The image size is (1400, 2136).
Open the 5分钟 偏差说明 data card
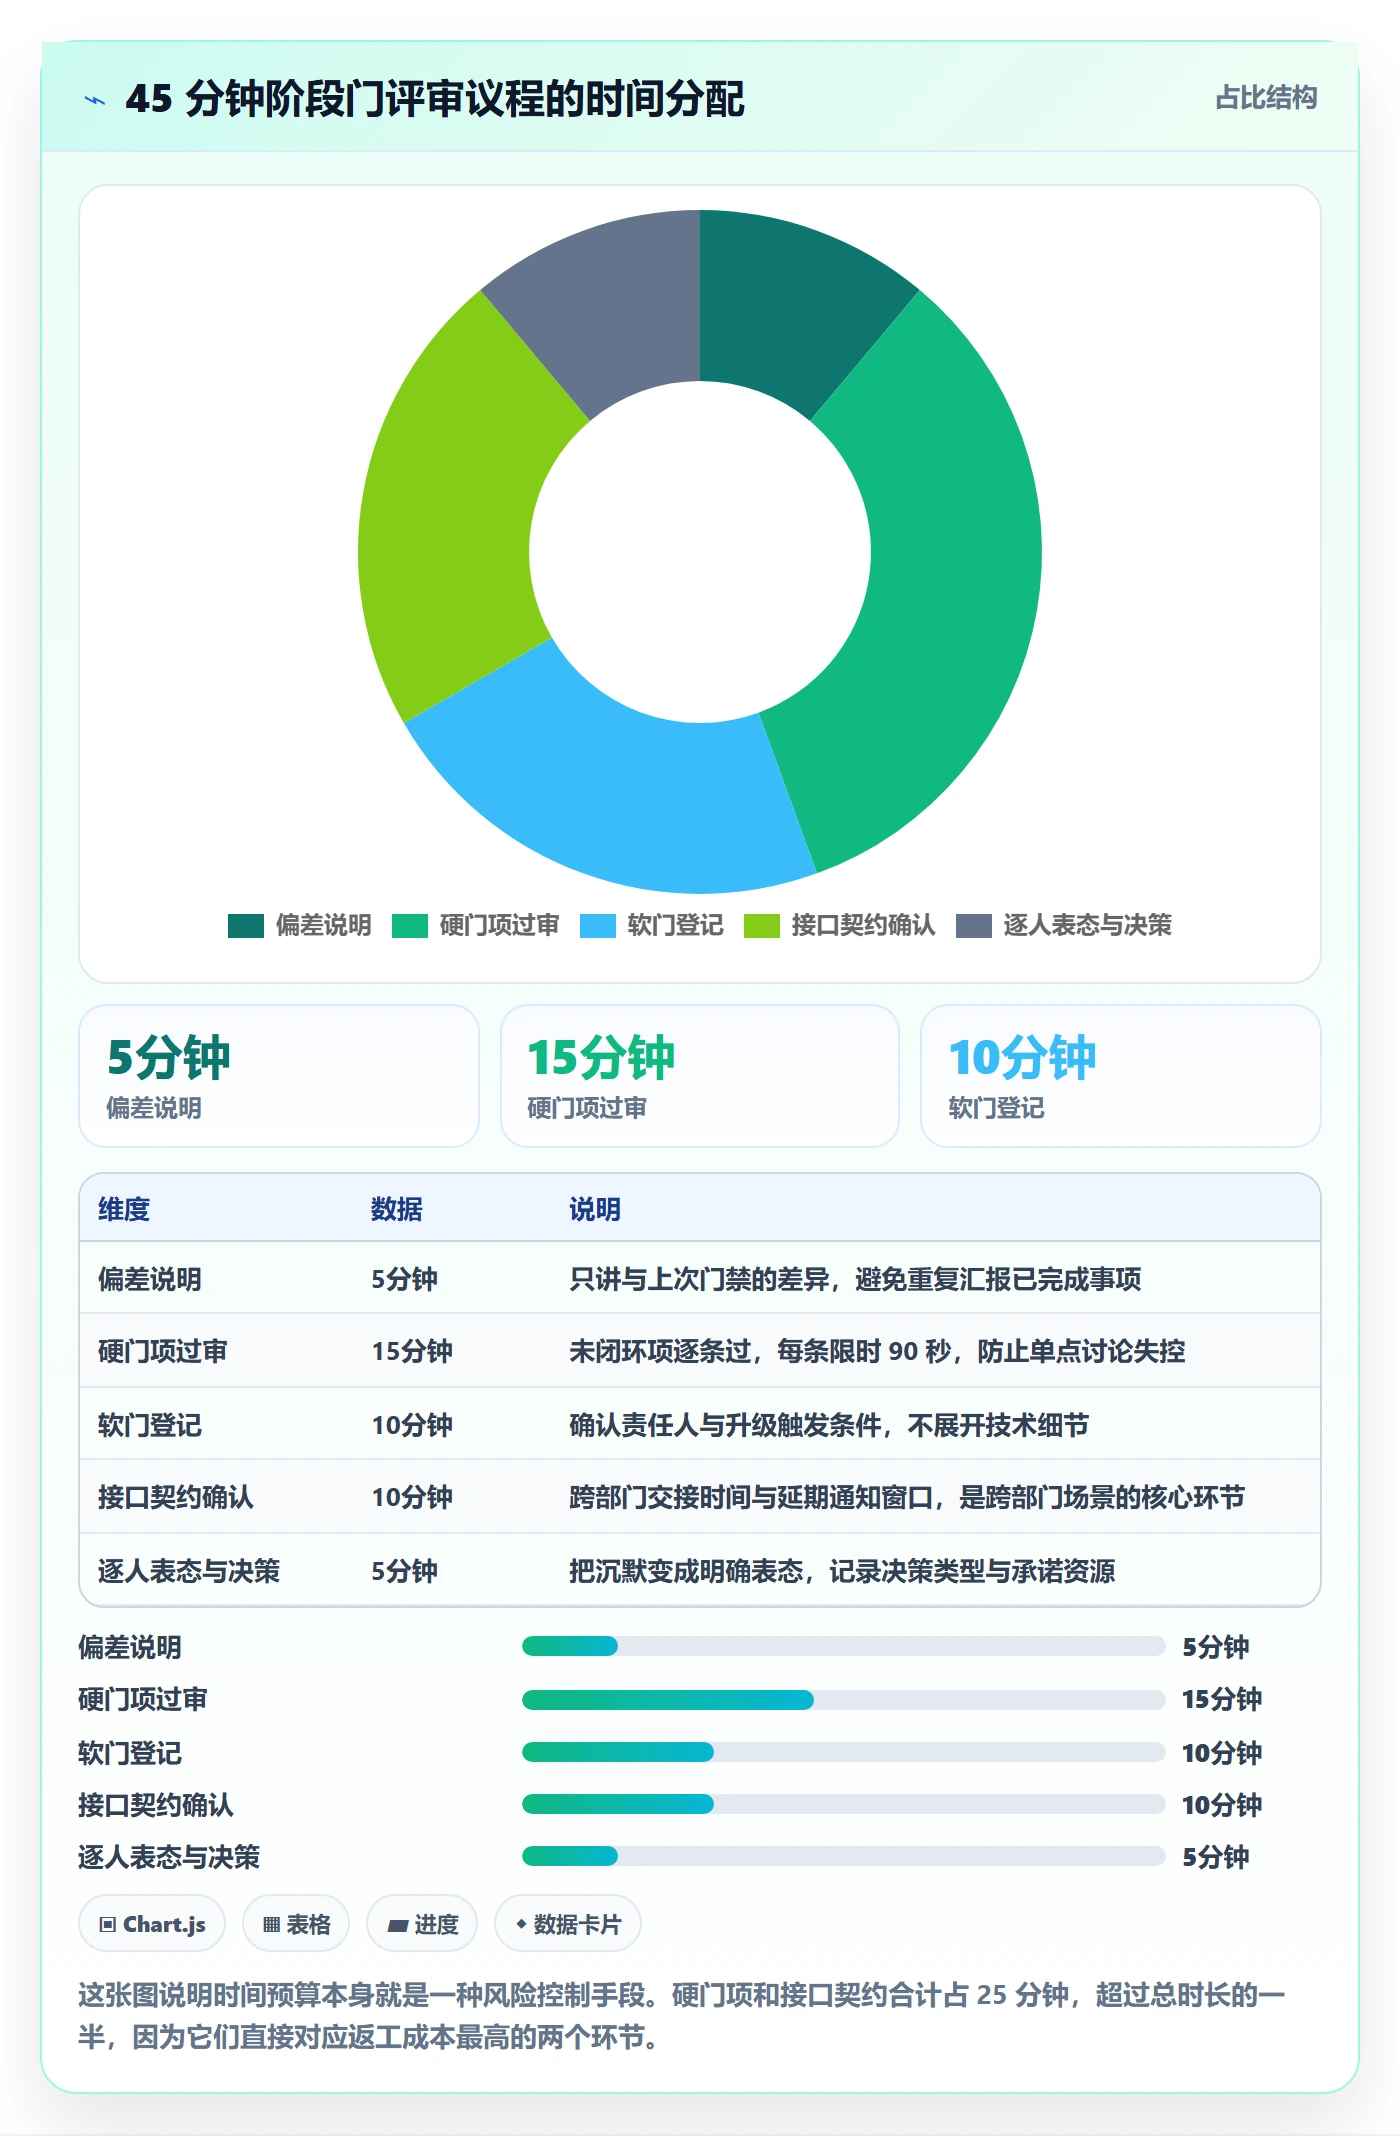279,1076
